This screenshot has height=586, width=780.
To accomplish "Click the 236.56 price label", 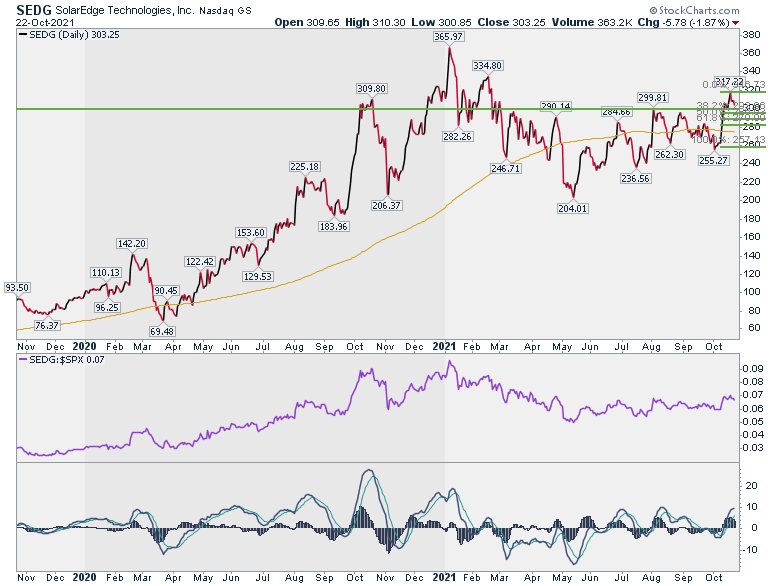I will point(635,179).
